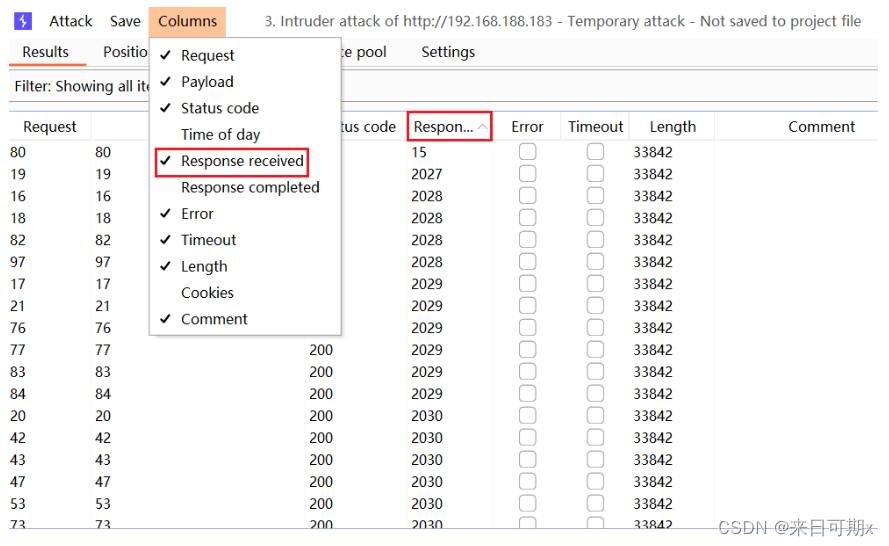Tick Timeout checkbox for request 80

595,152
